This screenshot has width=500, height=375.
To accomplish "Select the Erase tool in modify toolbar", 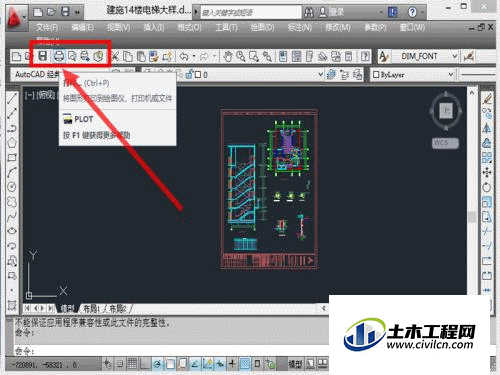I will click(x=487, y=99).
